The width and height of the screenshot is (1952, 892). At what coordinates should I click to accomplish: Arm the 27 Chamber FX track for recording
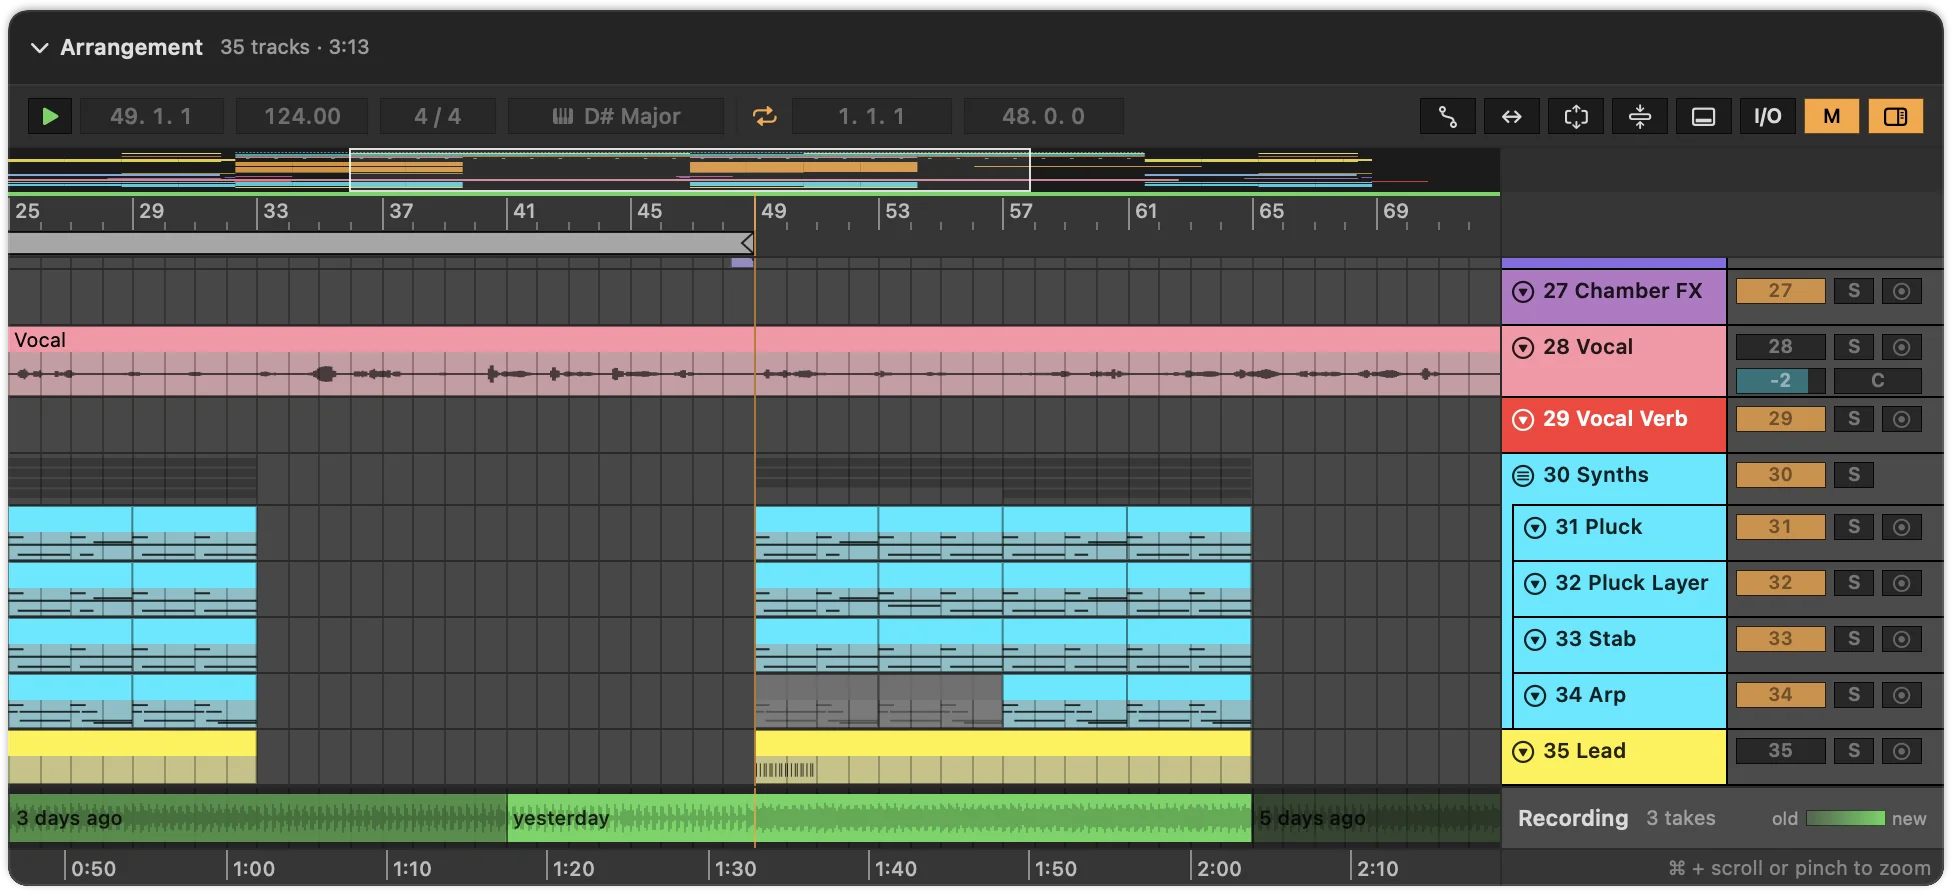point(1902,291)
